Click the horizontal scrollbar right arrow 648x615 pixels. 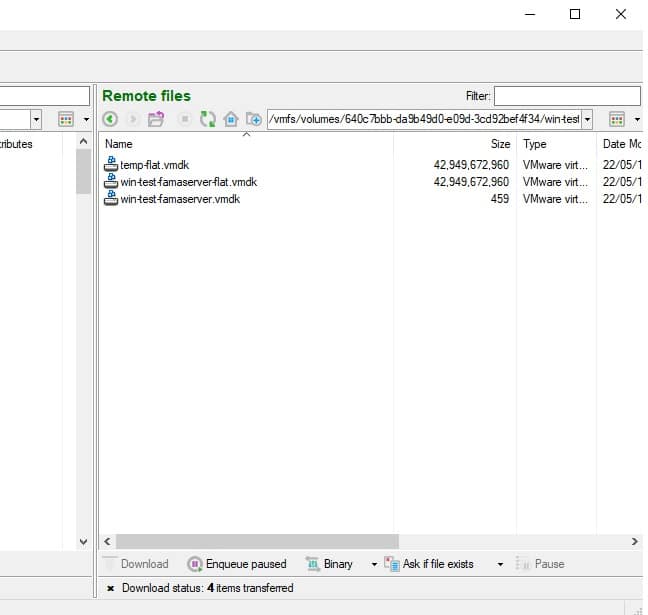click(x=634, y=541)
